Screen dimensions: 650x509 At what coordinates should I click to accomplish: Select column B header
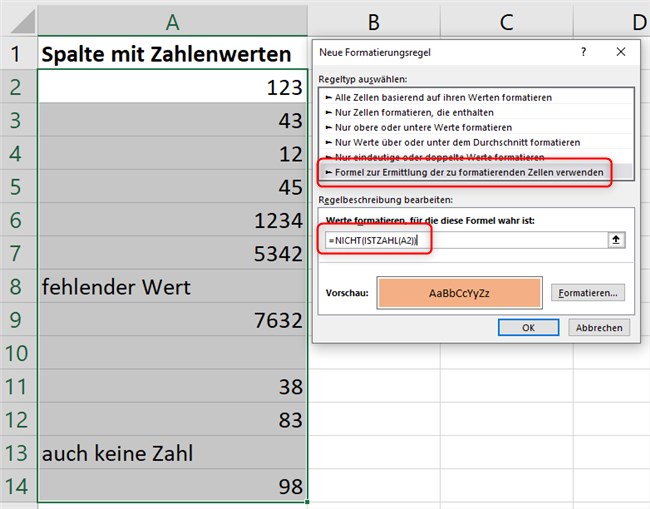[374, 22]
